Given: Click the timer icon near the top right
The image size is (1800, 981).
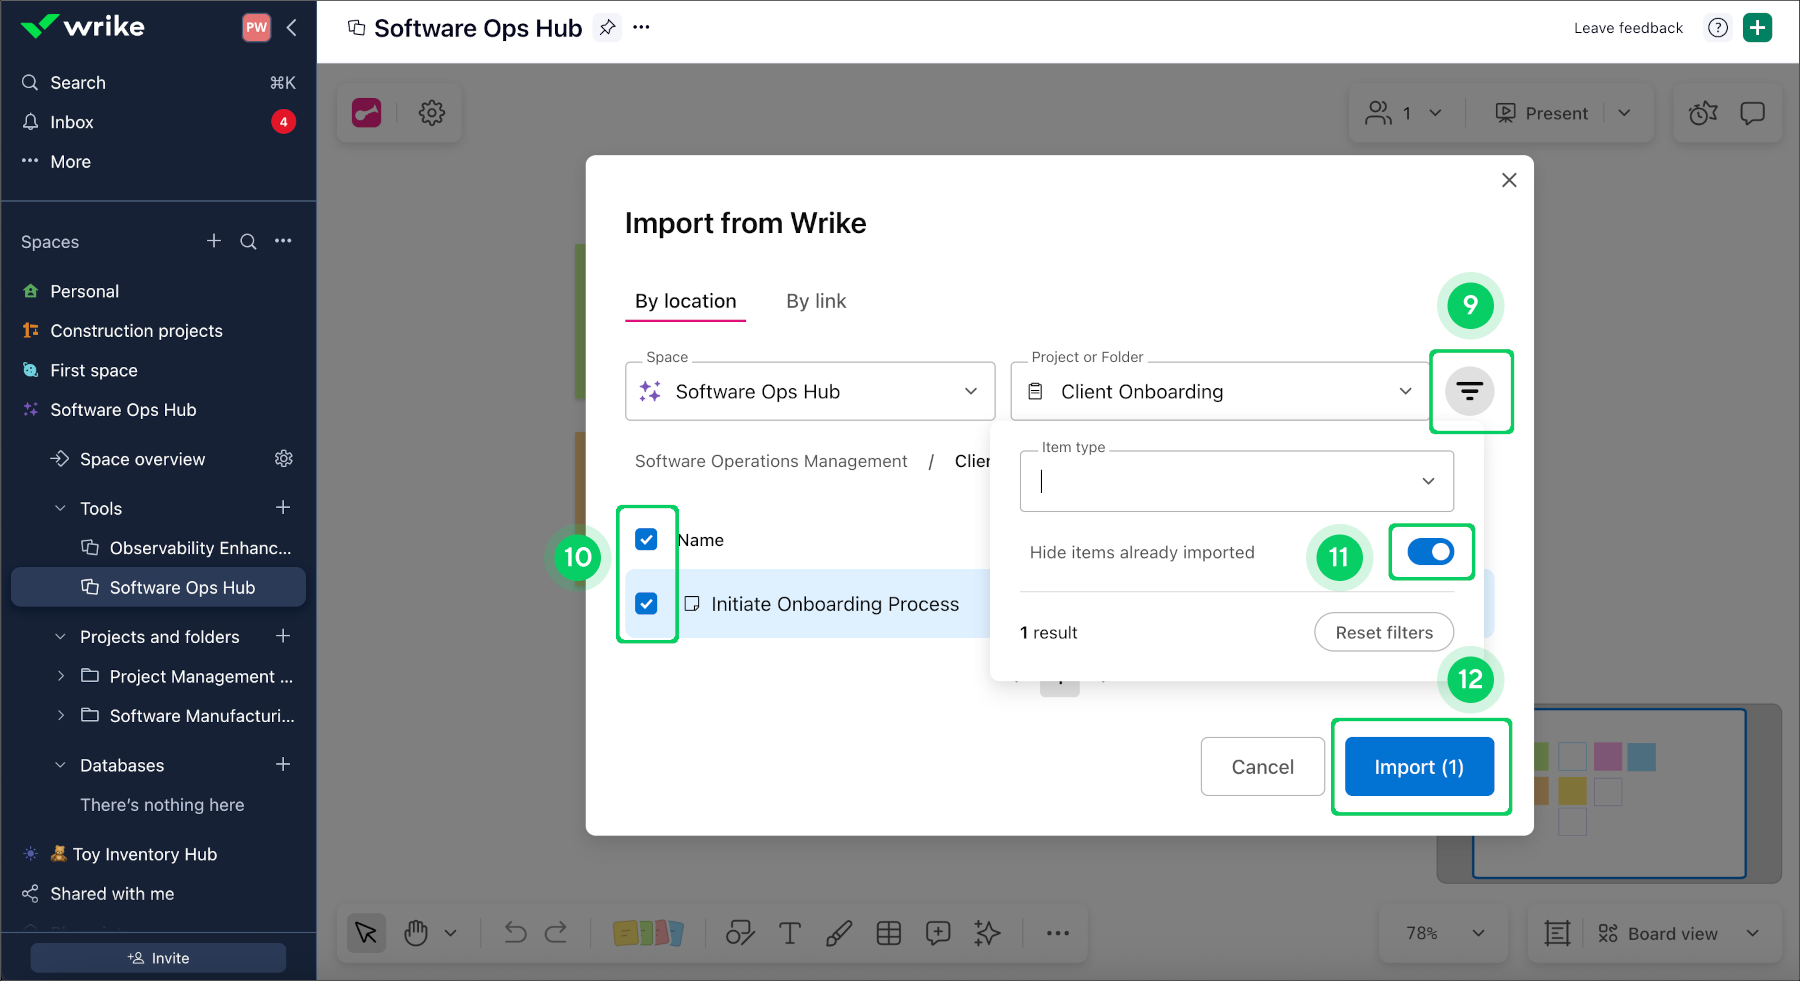Looking at the screenshot, I should pos(1701,113).
